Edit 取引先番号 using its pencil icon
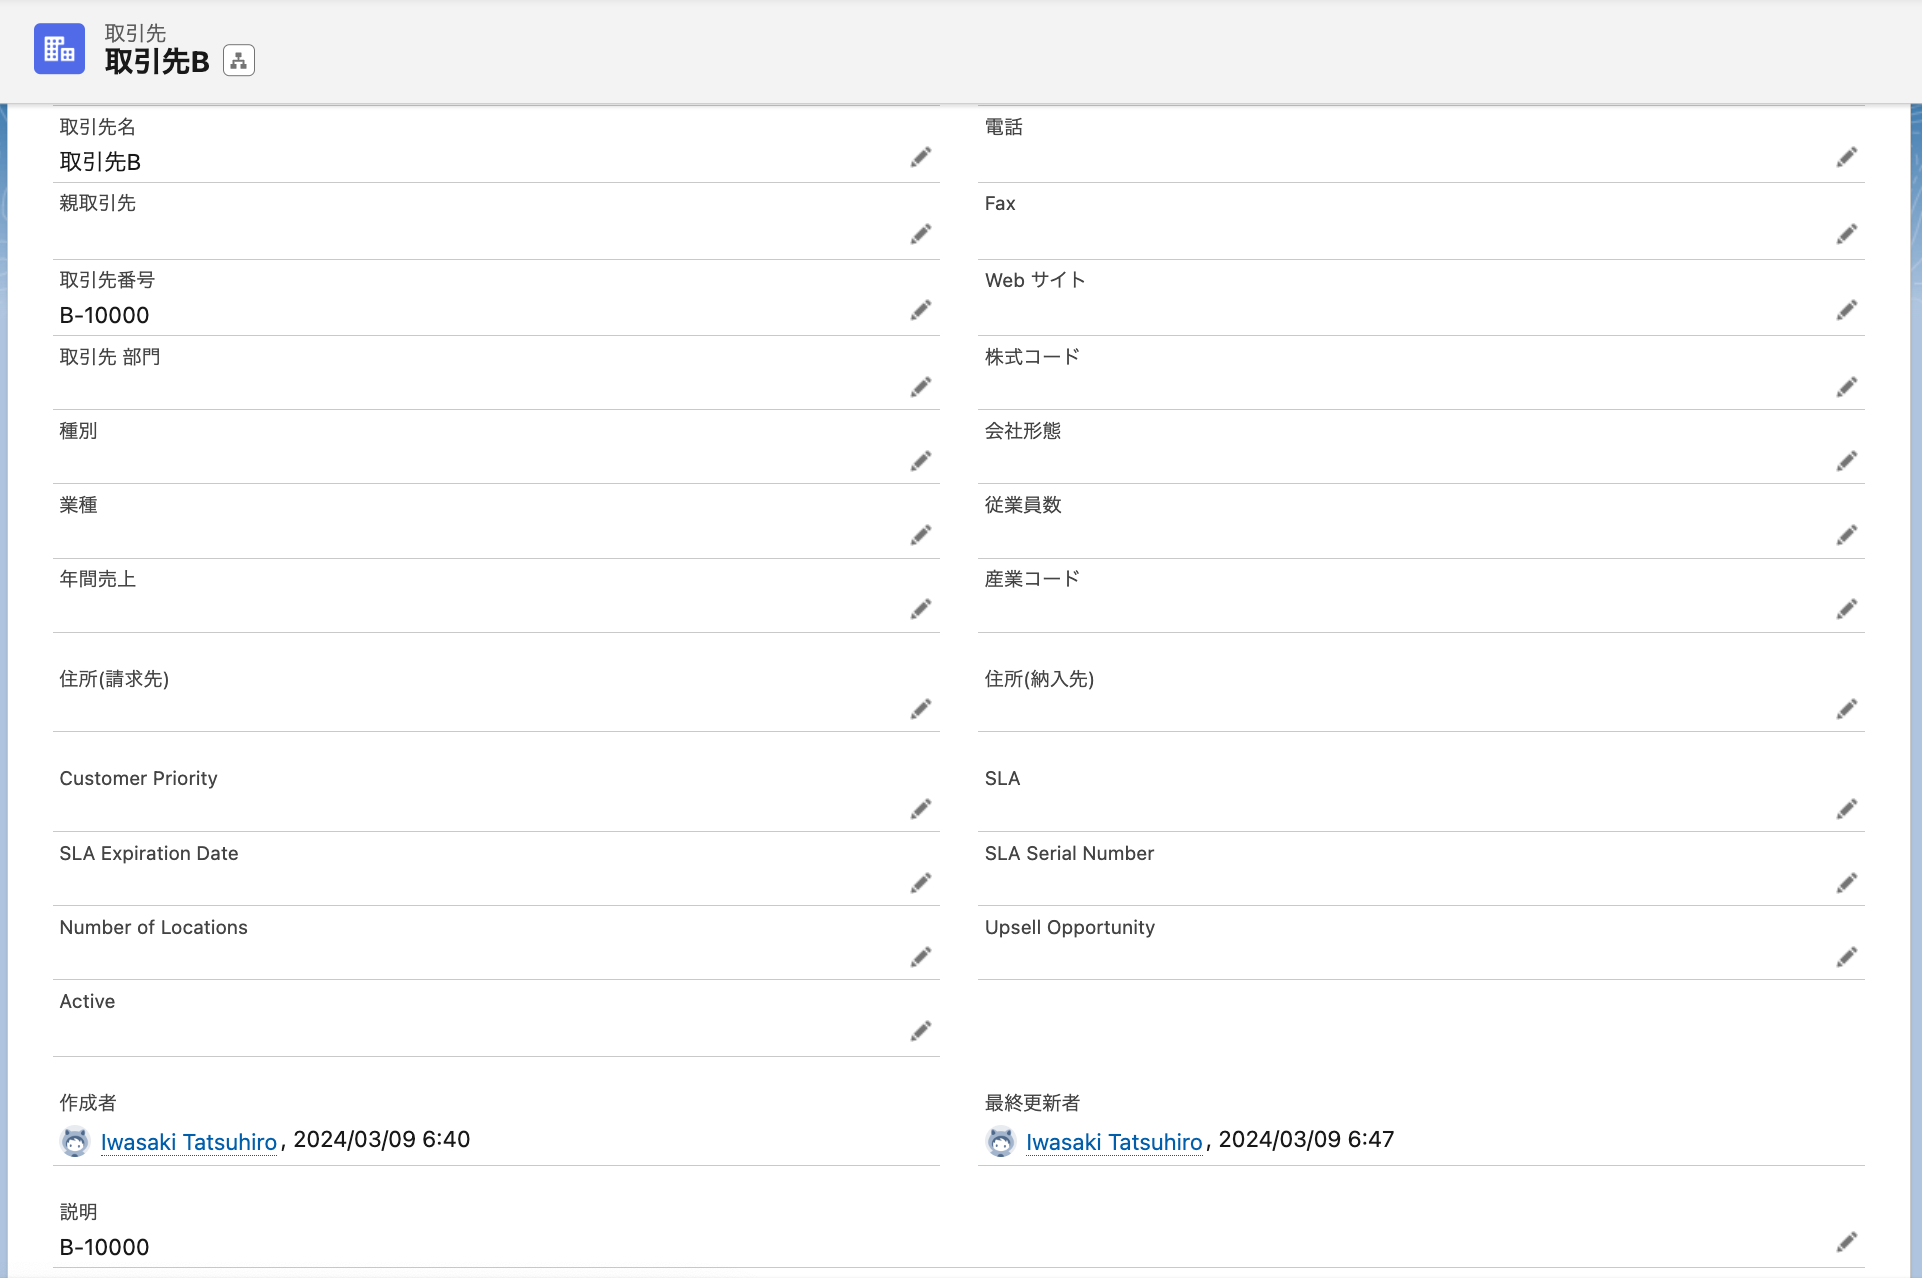Image resolution: width=1922 pixels, height=1278 pixels. click(x=920, y=311)
